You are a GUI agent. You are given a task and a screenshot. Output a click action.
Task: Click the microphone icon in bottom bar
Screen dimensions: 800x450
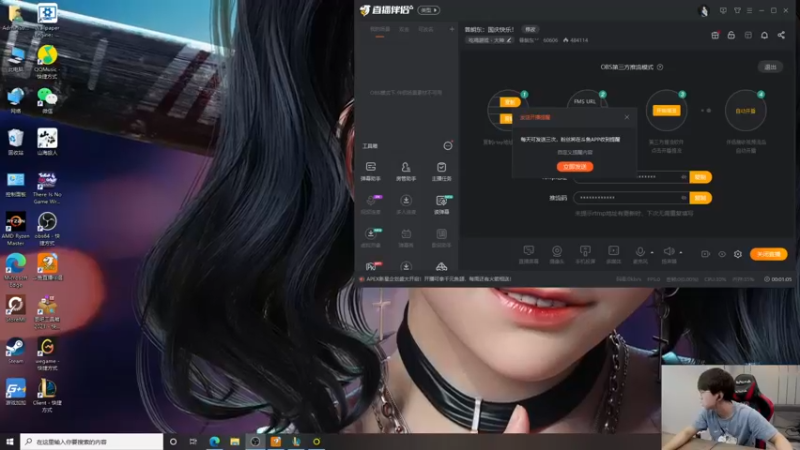pyautogui.click(x=640, y=252)
